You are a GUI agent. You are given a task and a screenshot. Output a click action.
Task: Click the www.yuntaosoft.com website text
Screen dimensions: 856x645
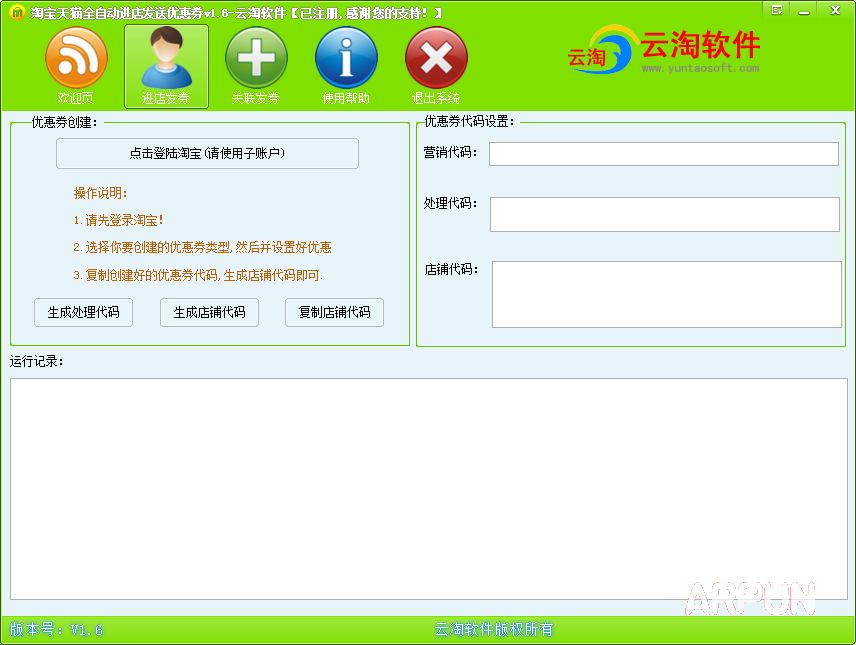pyautogui.click(x=700, y=69)
